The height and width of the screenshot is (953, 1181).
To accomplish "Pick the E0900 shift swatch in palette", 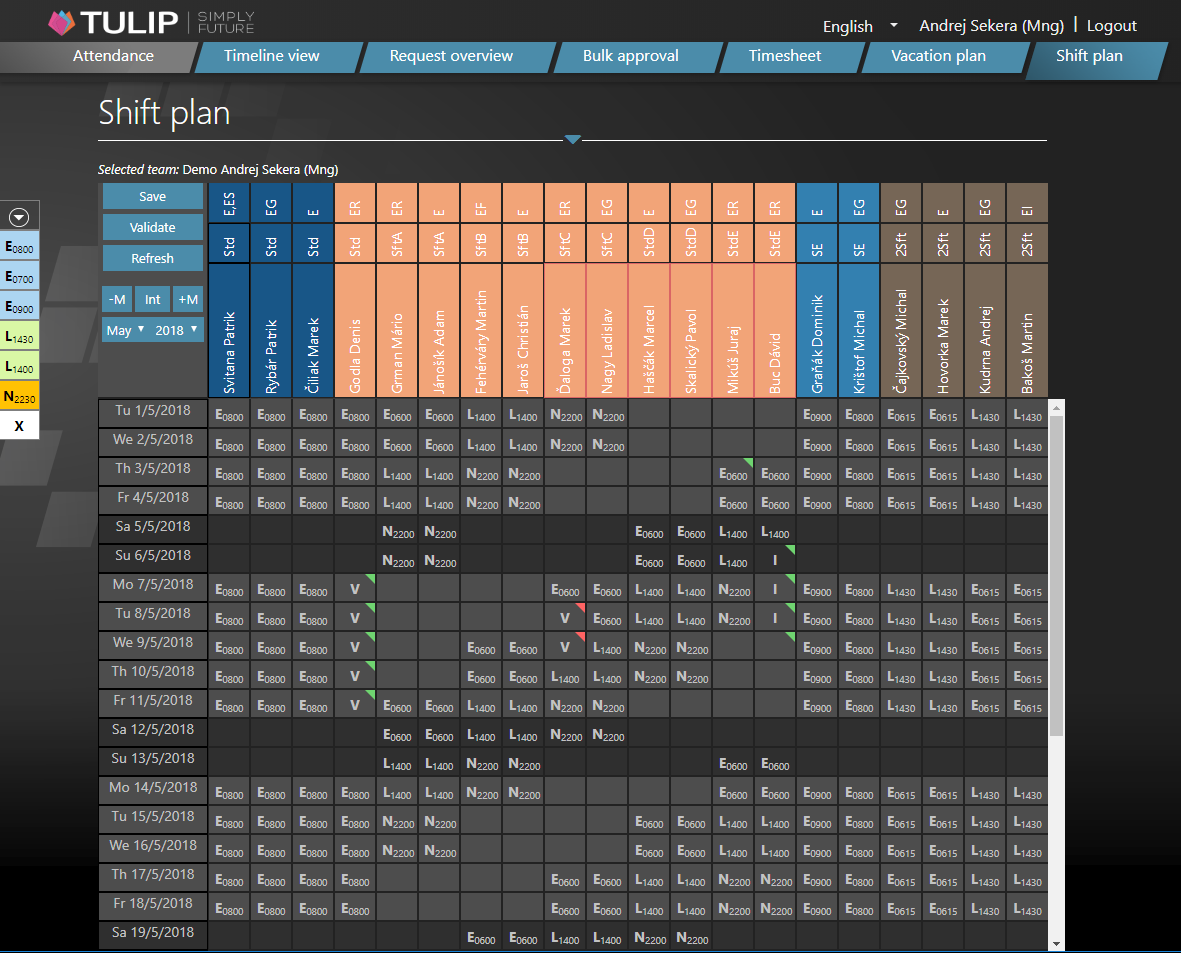I will [19, 307].
